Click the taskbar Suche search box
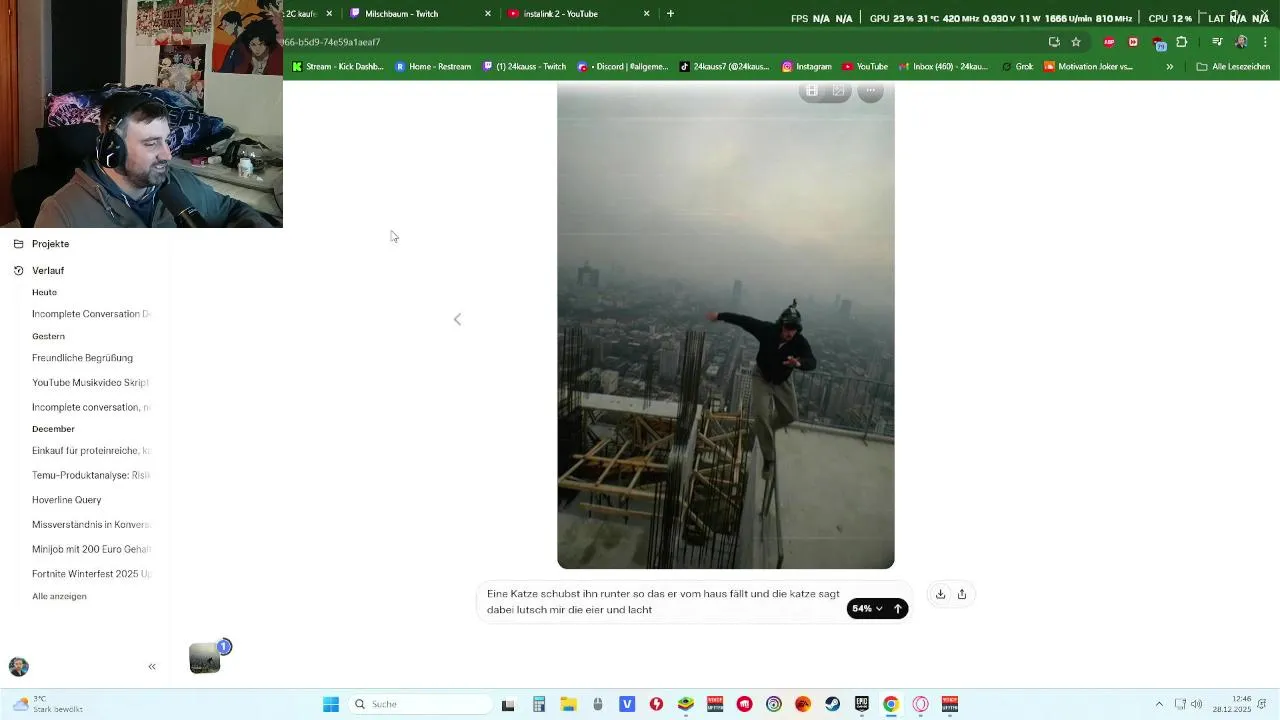Image resolution: width=1280 pixels, height=720 pixels. tap(420, 704)
